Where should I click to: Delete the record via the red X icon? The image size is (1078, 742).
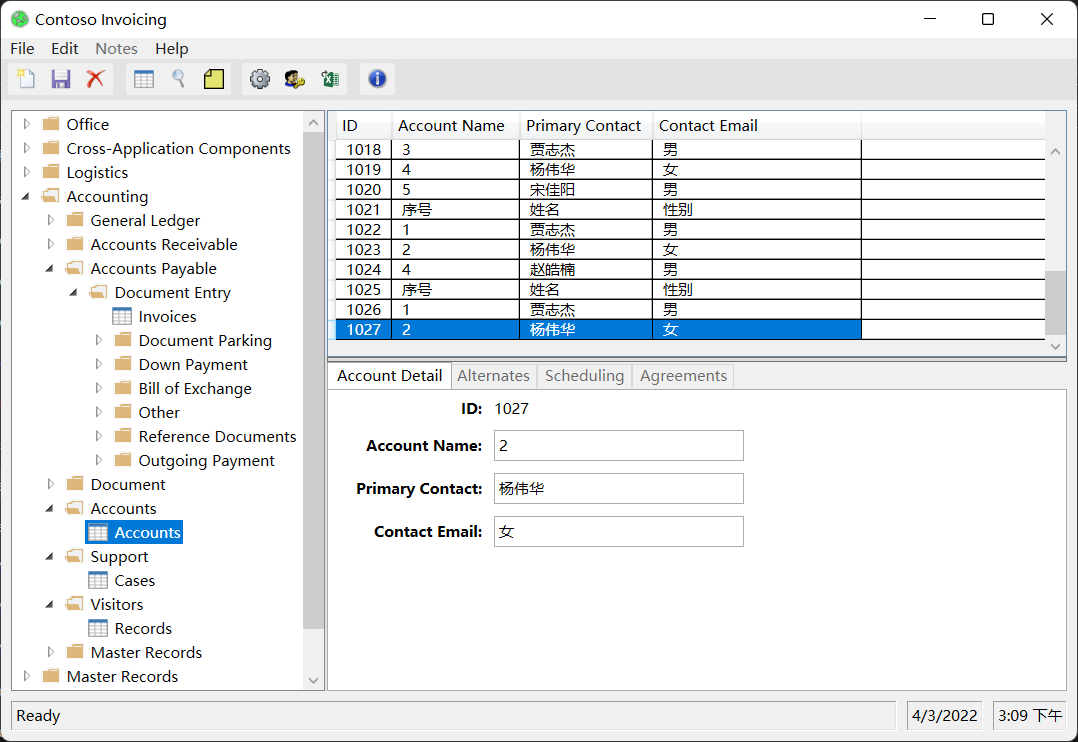95,78
